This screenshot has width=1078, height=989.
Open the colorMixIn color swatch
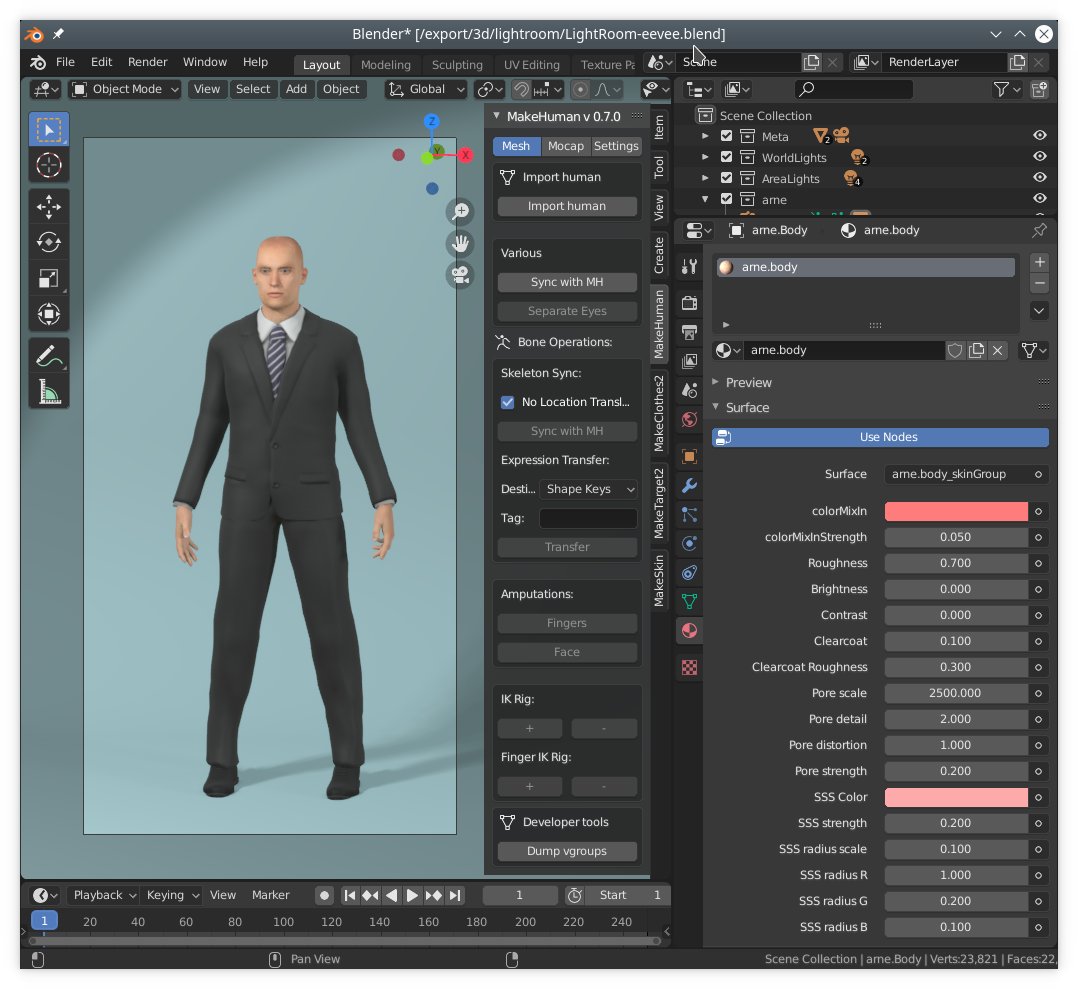pyautogui.click(x=956, y=511)
